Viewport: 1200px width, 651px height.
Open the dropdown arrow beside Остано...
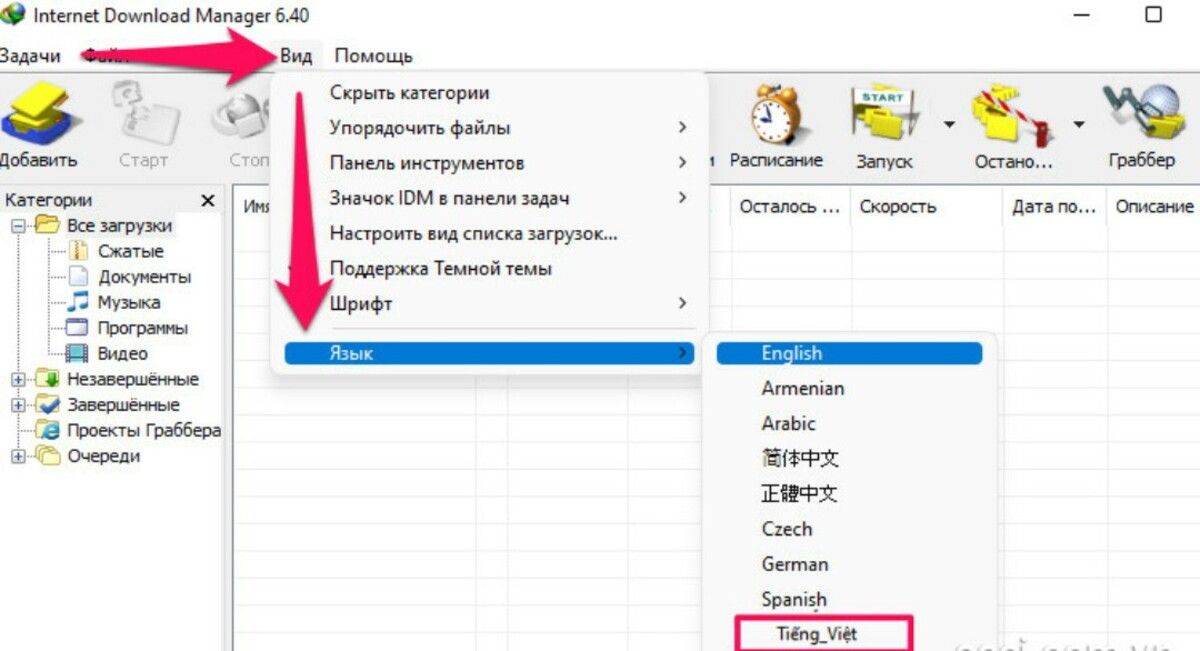[x=1079, y=124]
